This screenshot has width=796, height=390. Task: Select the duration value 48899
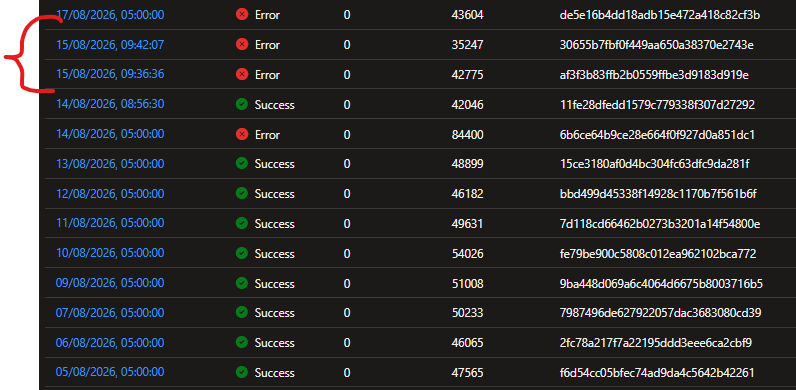coord(468,164)
